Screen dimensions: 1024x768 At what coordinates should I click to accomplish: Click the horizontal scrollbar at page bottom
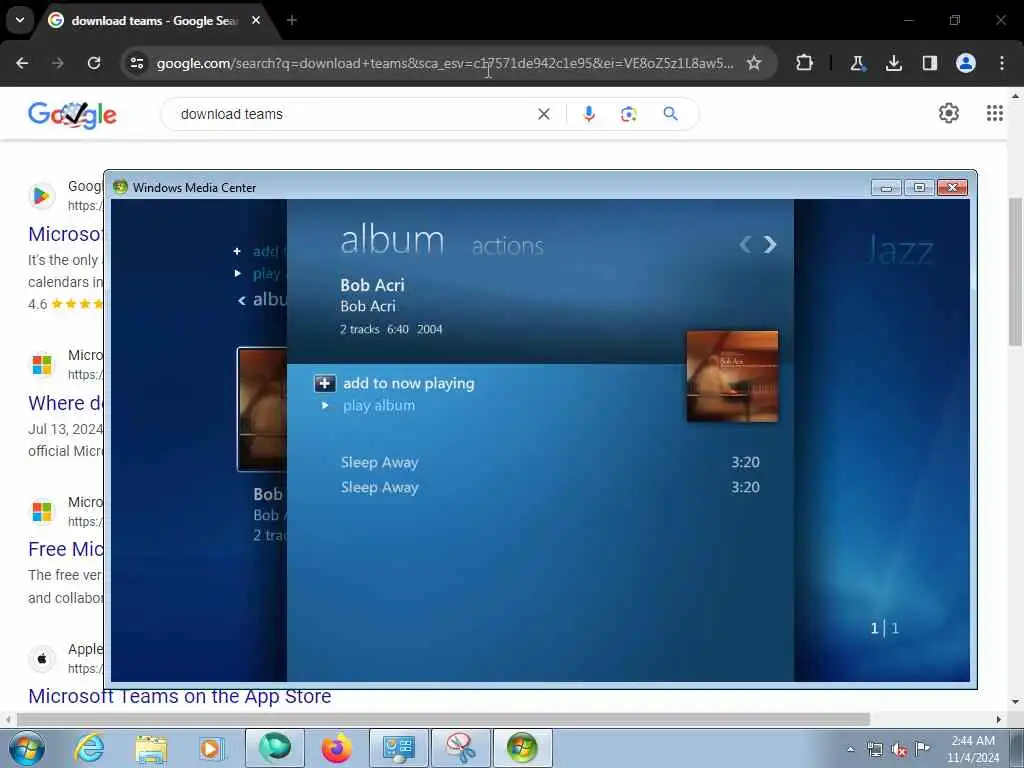(x=443, y=719)
